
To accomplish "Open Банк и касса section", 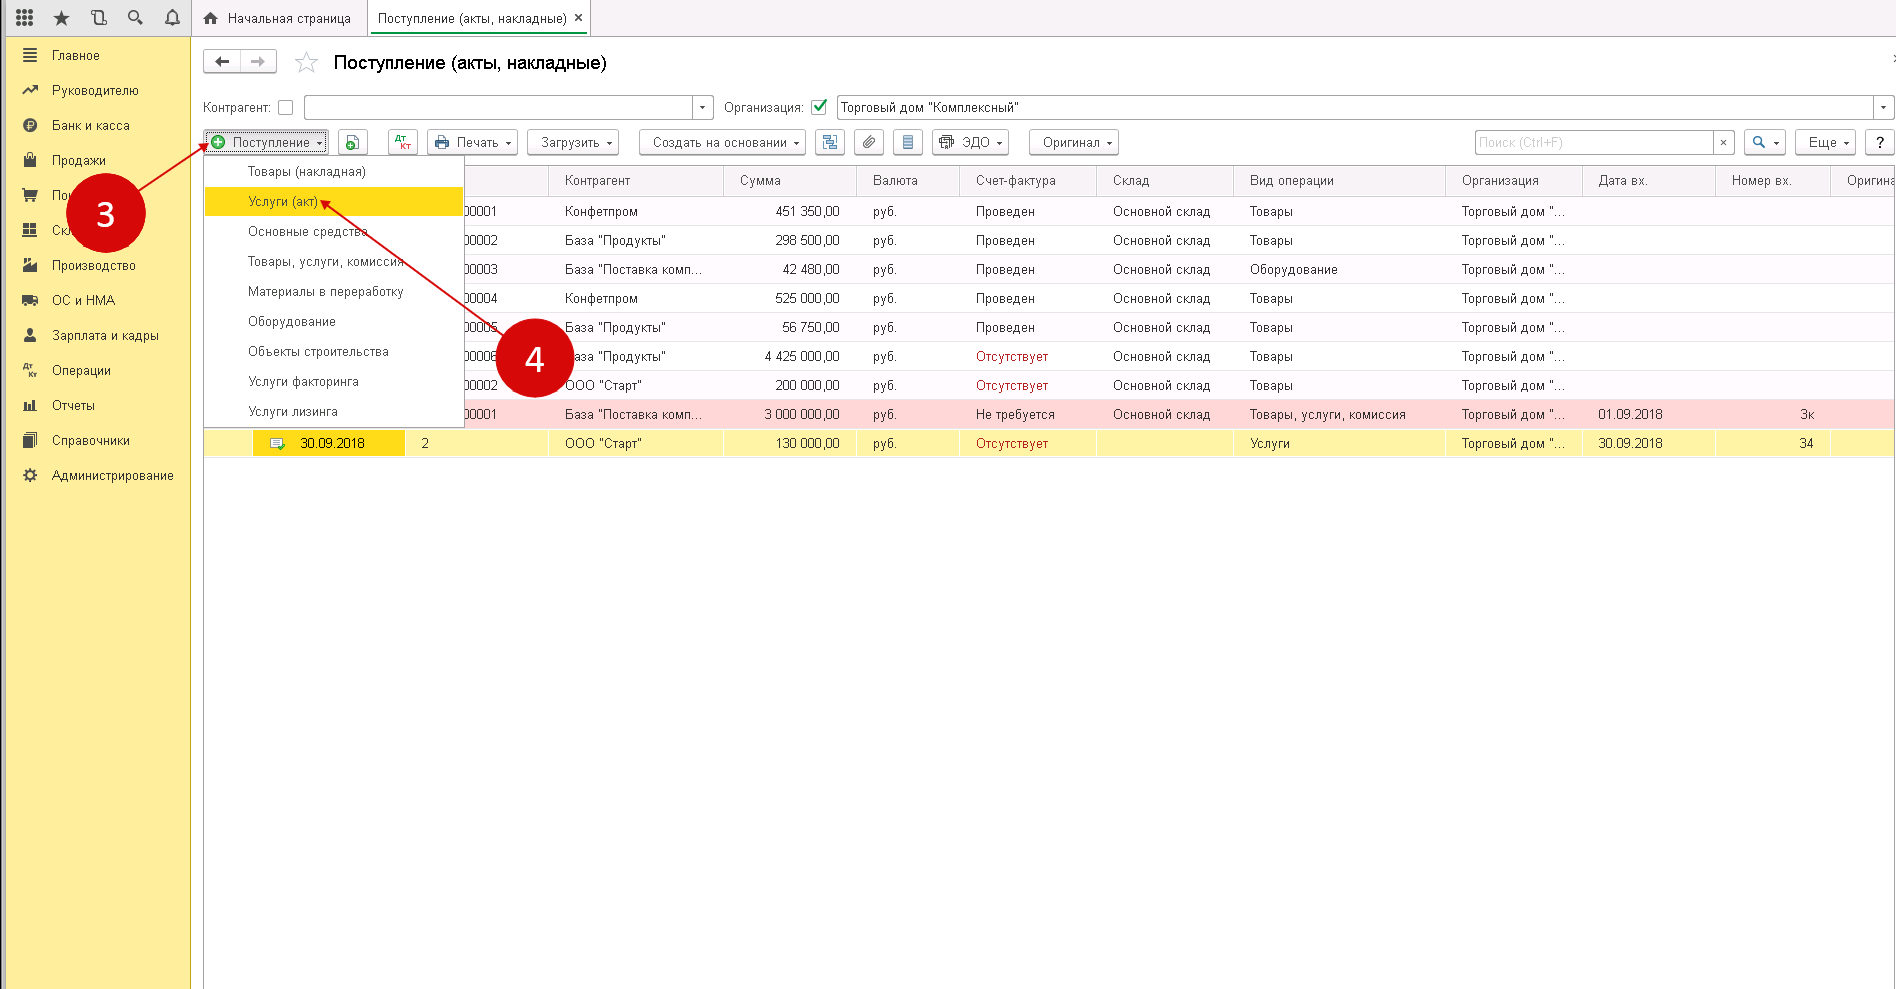I will click(x=90, y=126).
